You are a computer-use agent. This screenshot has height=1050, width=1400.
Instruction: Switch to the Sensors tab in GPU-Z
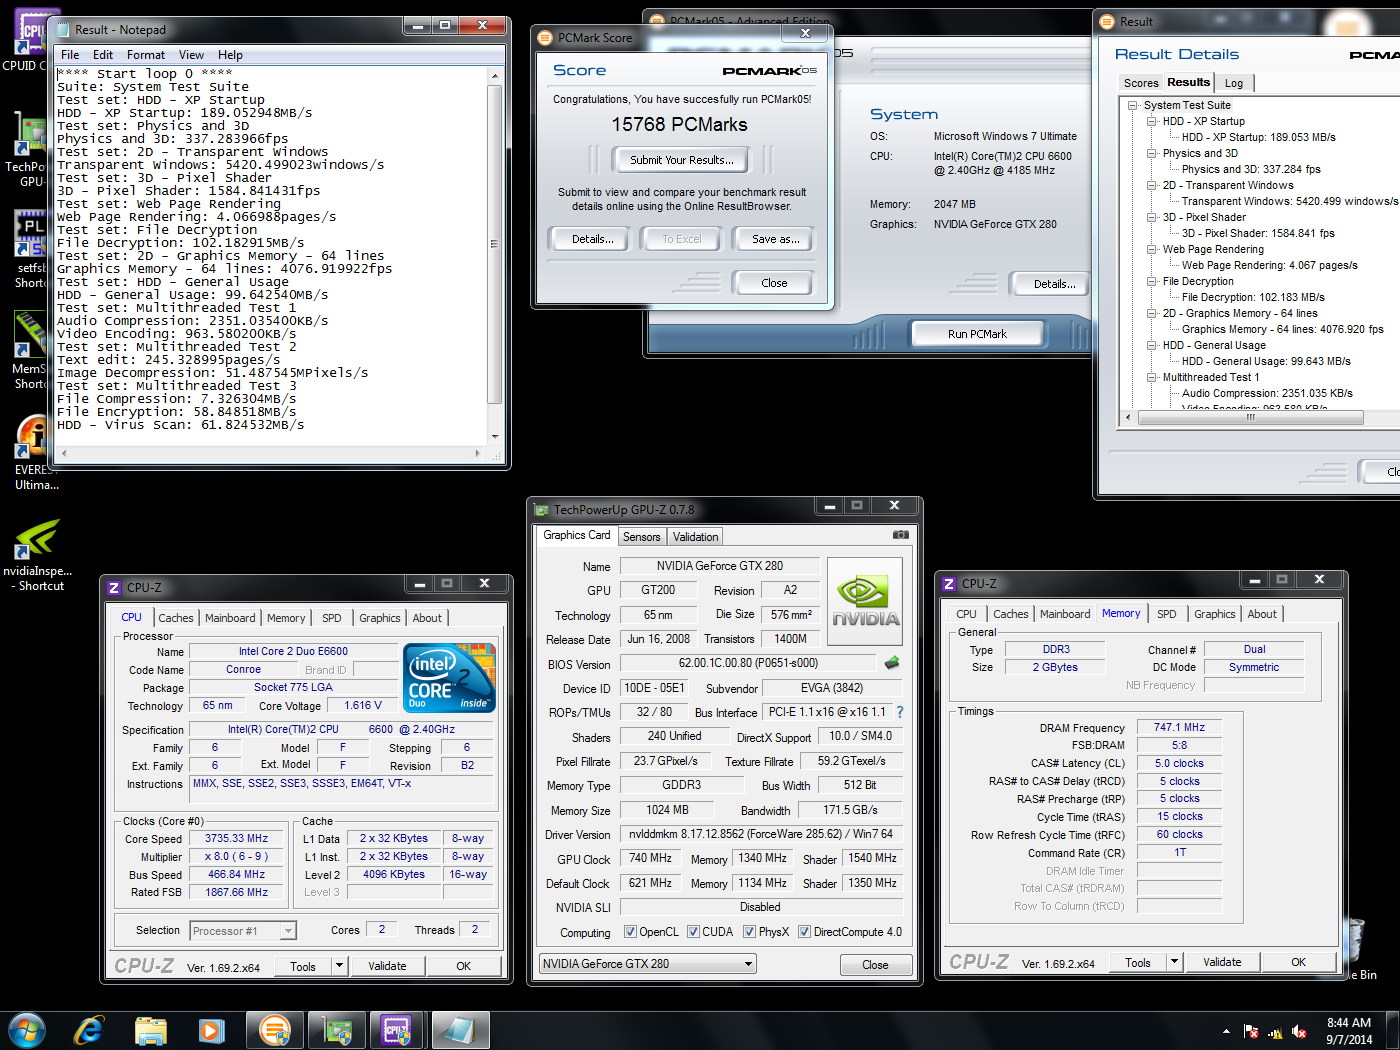pos(642,537)
